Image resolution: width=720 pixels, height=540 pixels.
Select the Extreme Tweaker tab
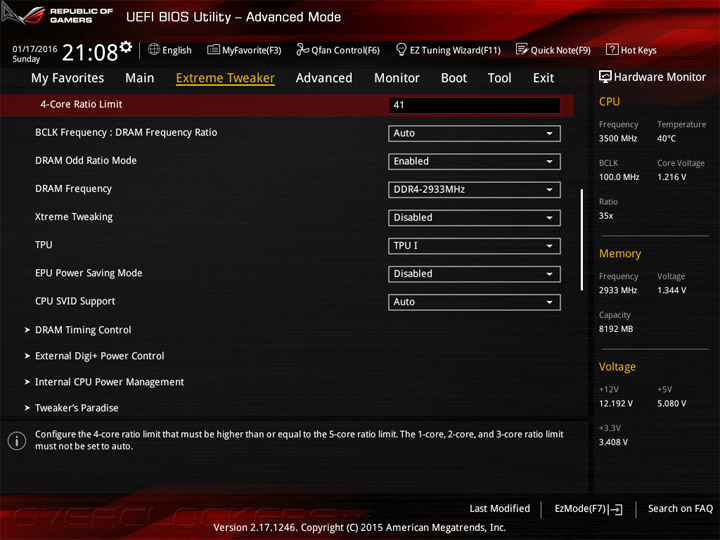coord(225,78)
